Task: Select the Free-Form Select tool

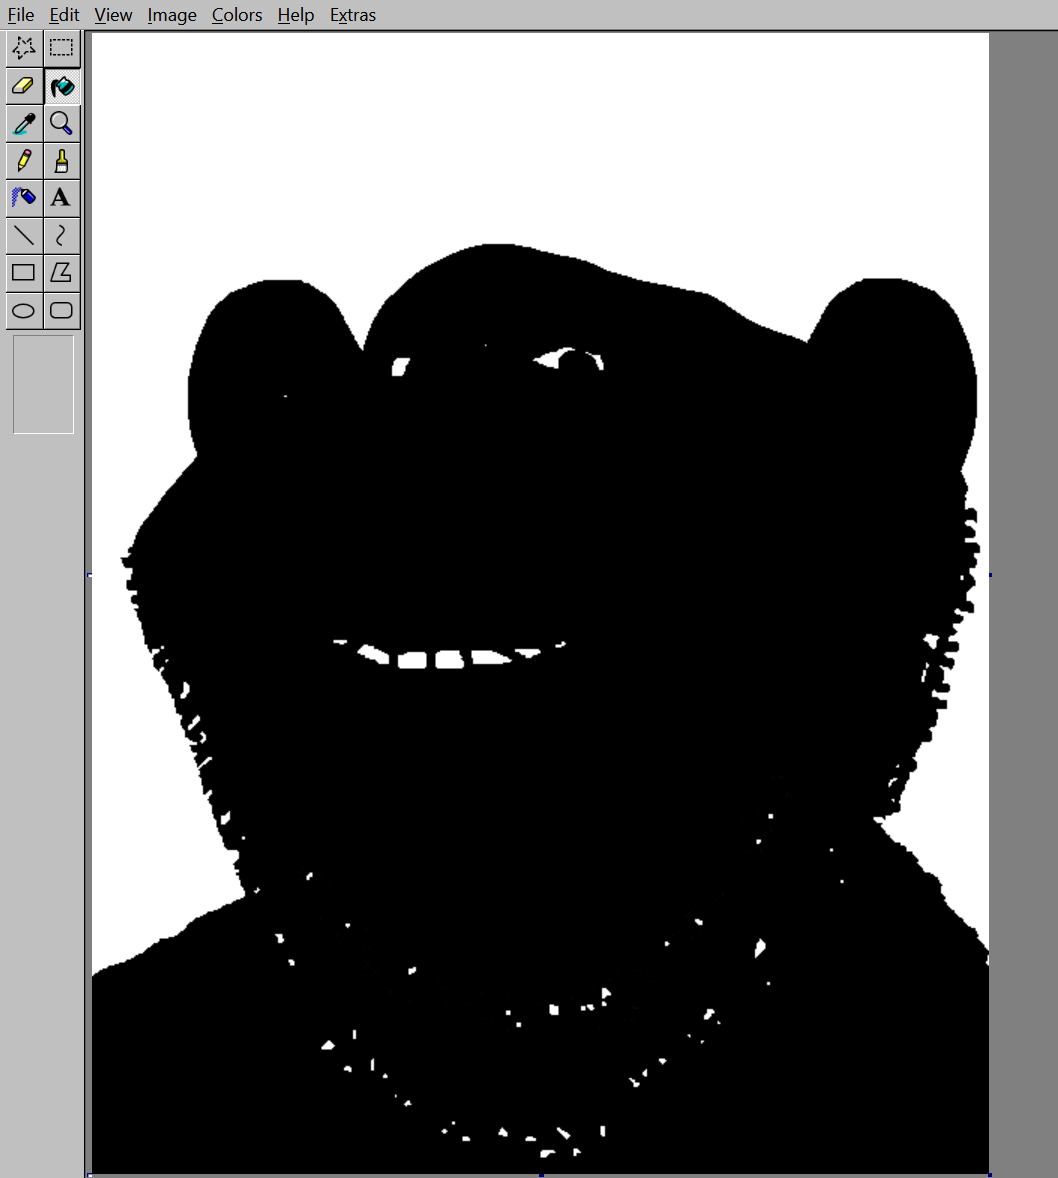Action: [24, 48]
